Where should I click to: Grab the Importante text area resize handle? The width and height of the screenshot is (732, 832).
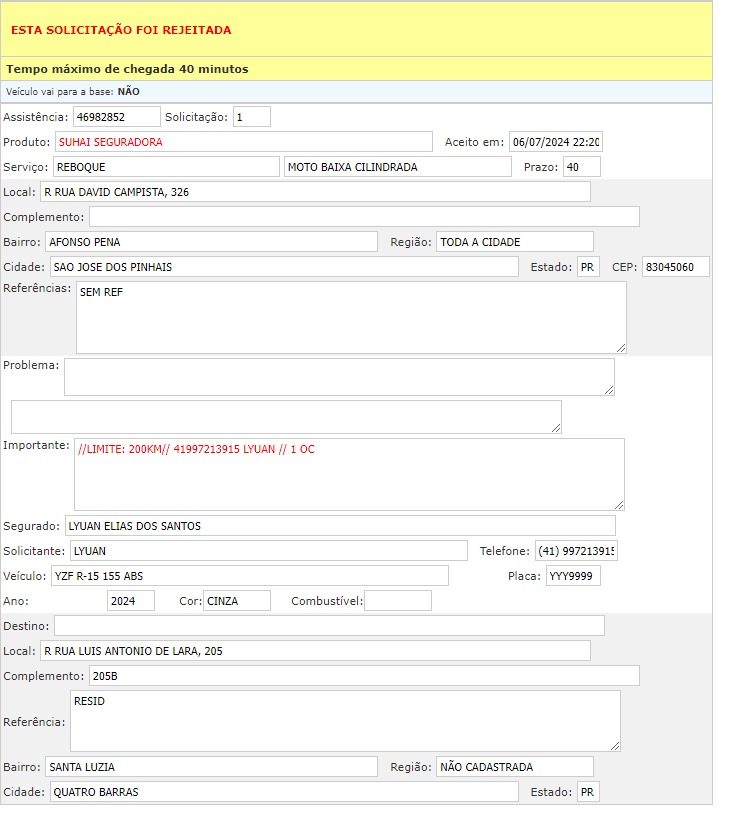(619, 505)
